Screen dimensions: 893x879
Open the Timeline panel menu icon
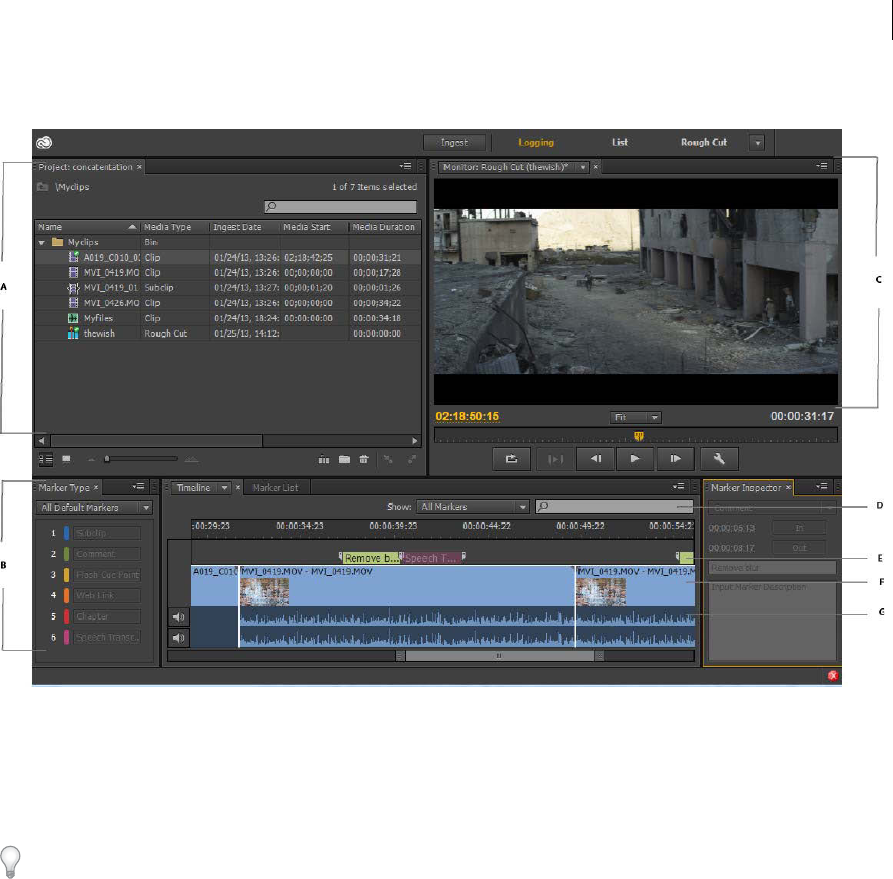pyautogui.click(x=678, y=487)
